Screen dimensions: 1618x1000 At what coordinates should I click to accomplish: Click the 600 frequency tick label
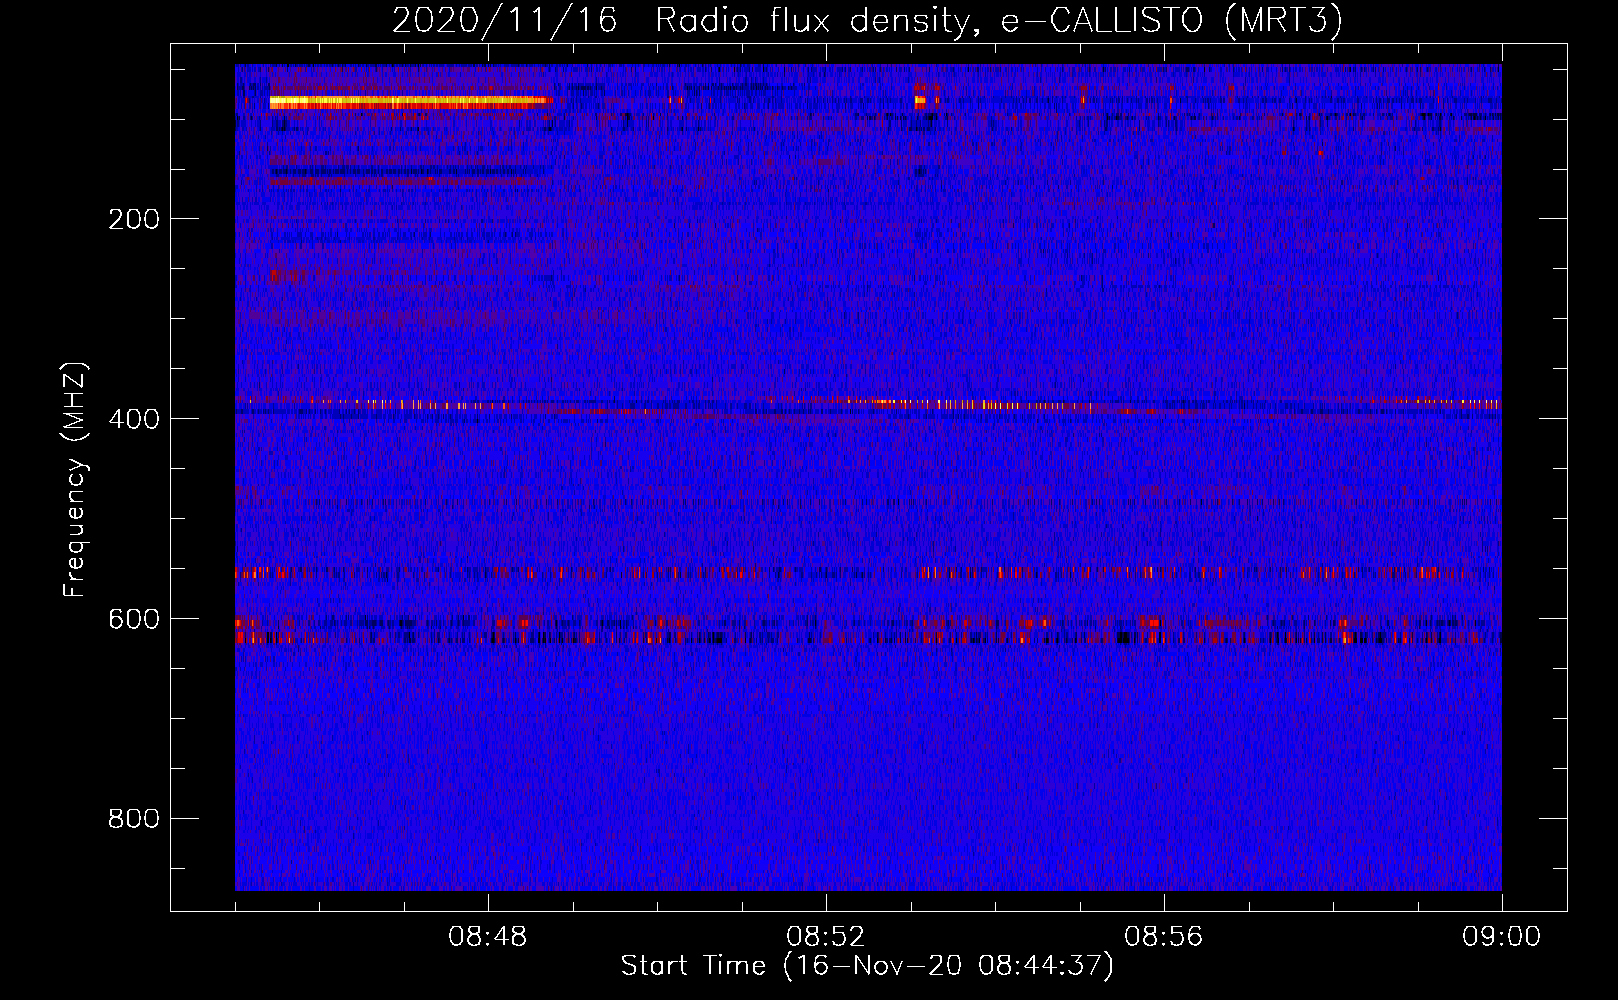(x=134, y=619)
